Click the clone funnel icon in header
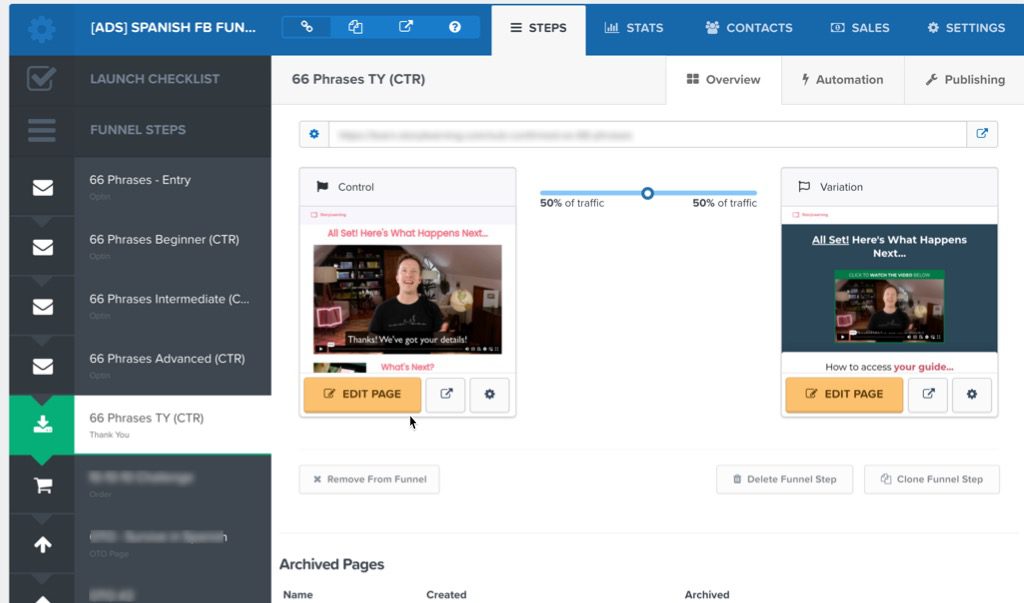The width and height of the screenshot is (1024, 603). (x=355, y=27)
